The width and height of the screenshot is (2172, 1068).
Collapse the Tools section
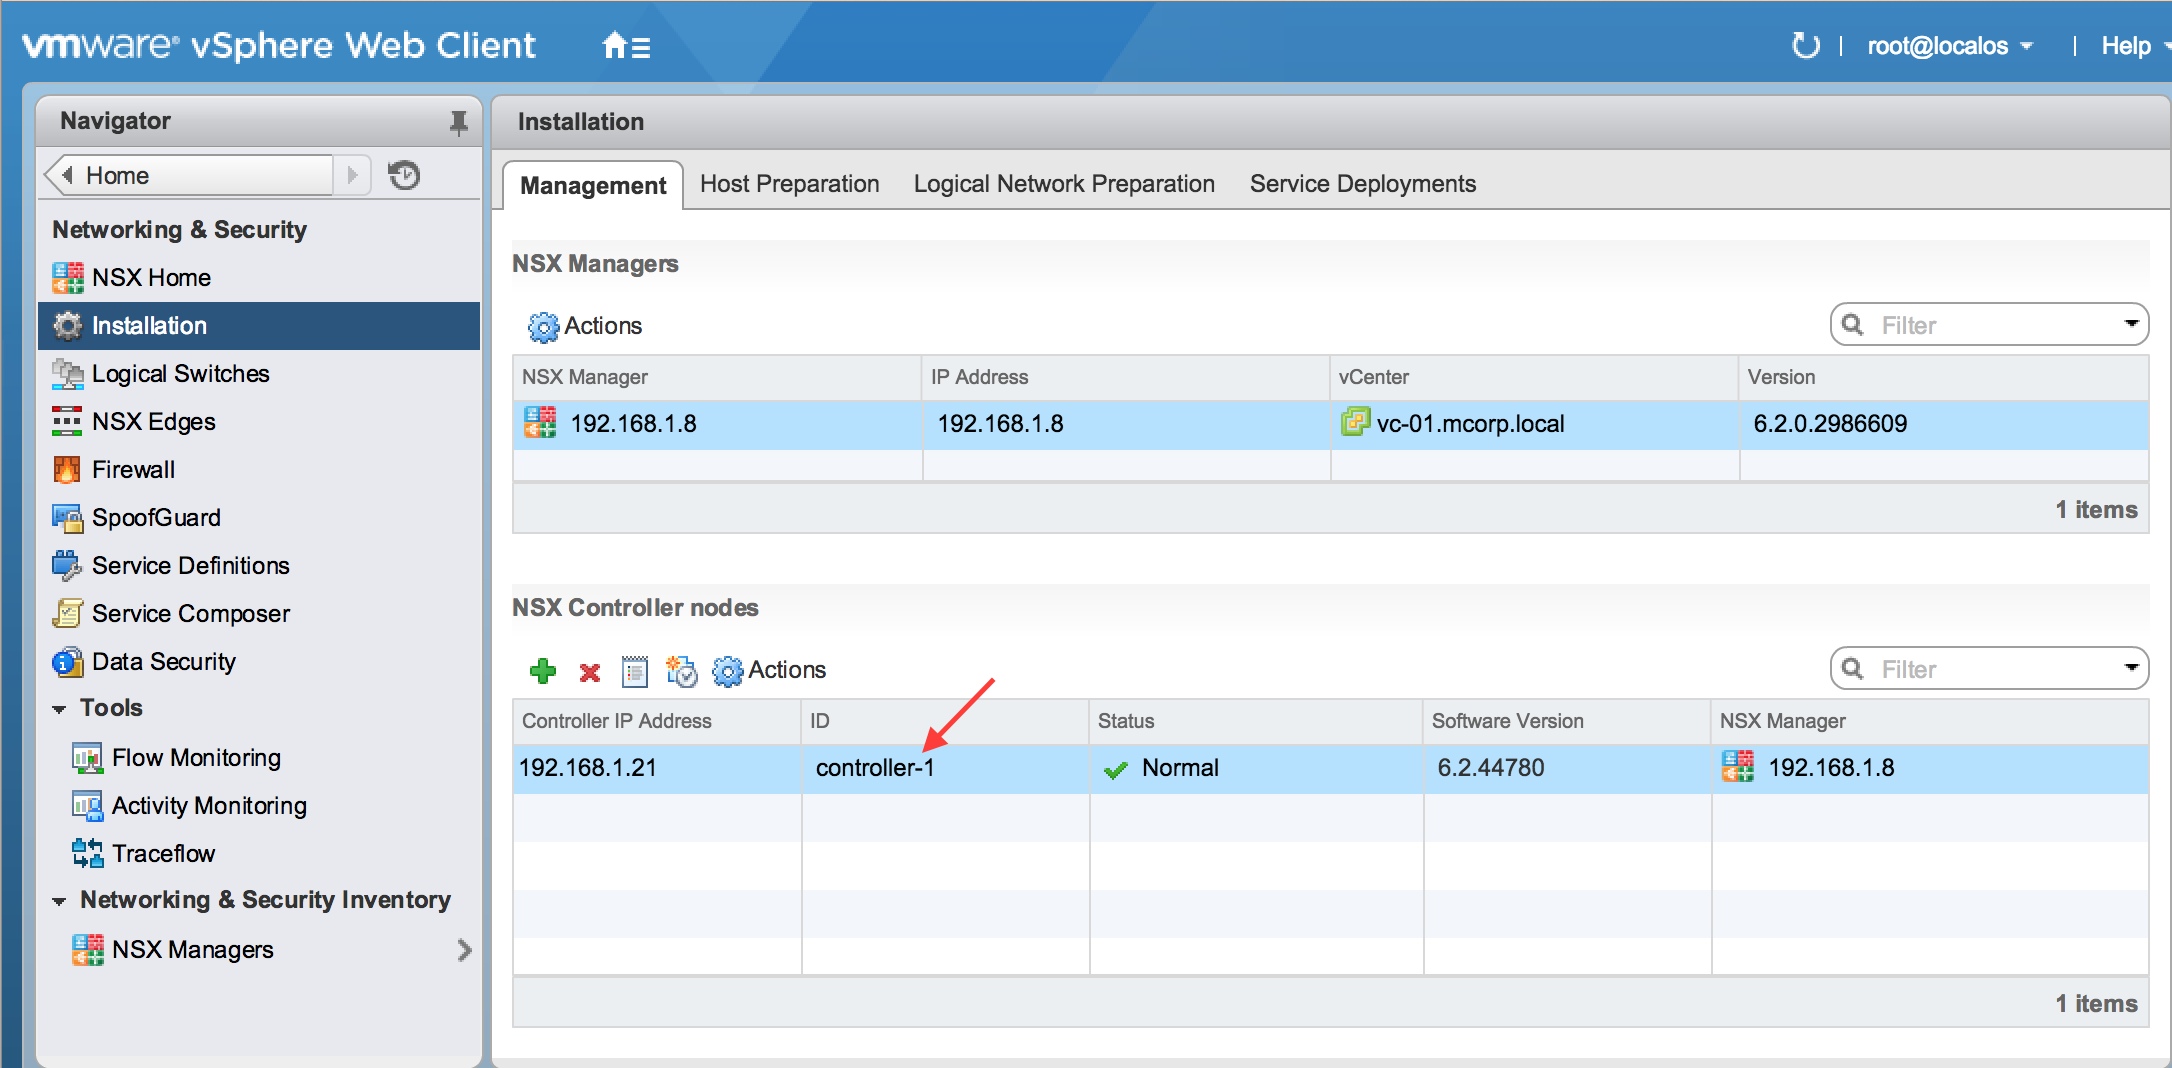60,709
